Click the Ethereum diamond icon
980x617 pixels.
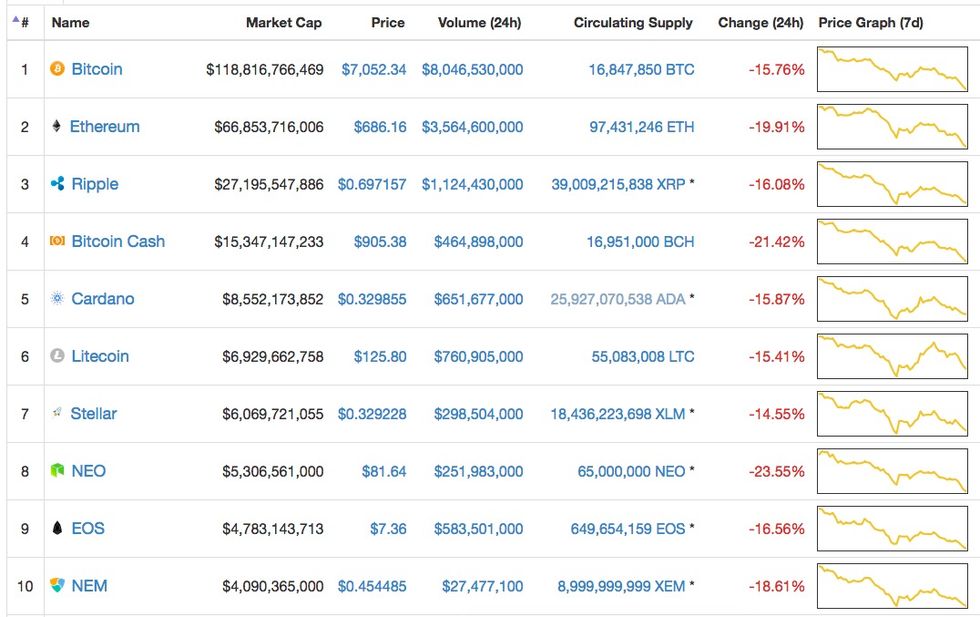tap(57, 127)
